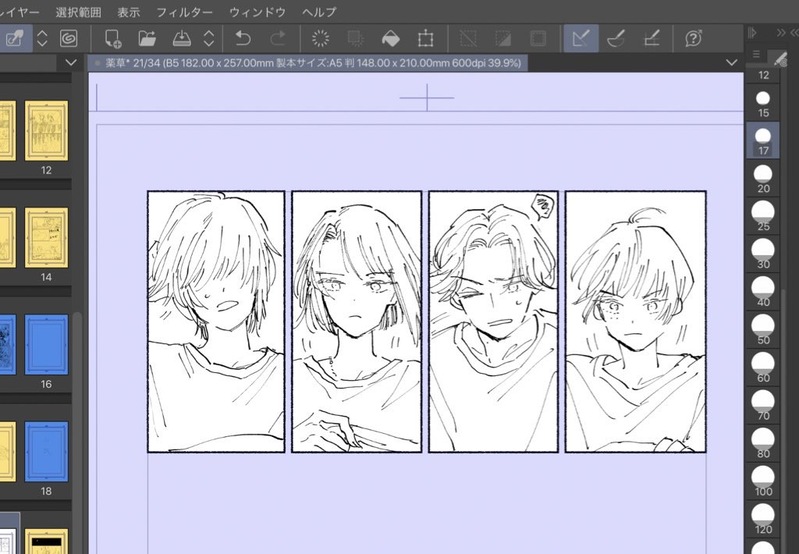
Task: Select the brush tool icon at palette top
Action: click(780, 58)
